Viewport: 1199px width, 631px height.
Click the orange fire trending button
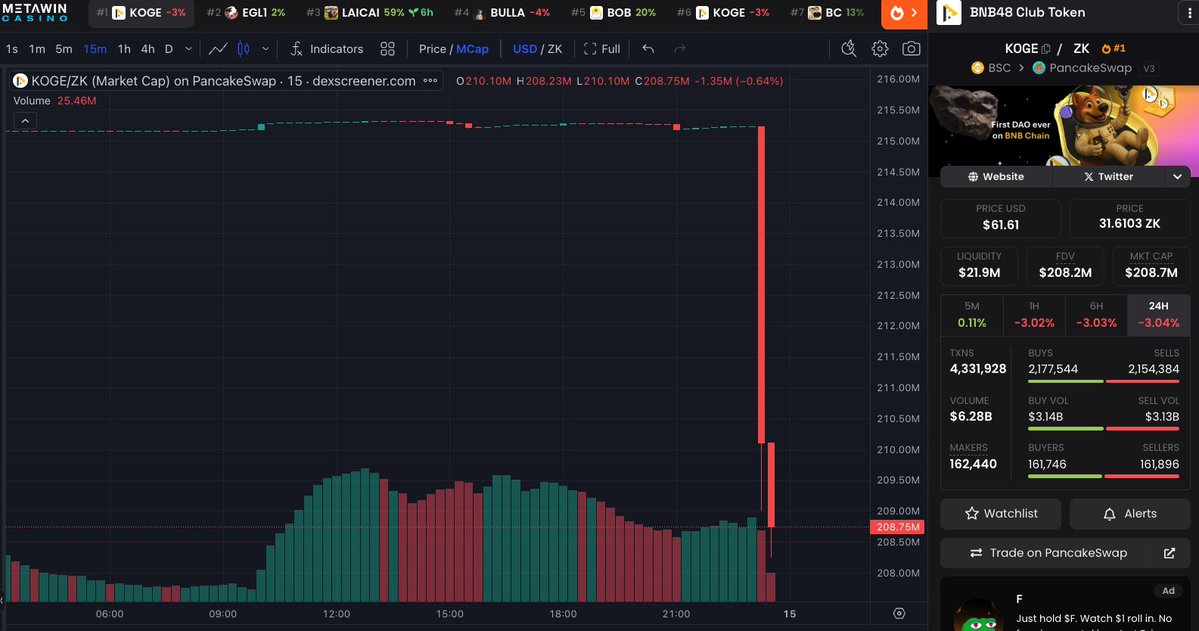click(904, 13)
